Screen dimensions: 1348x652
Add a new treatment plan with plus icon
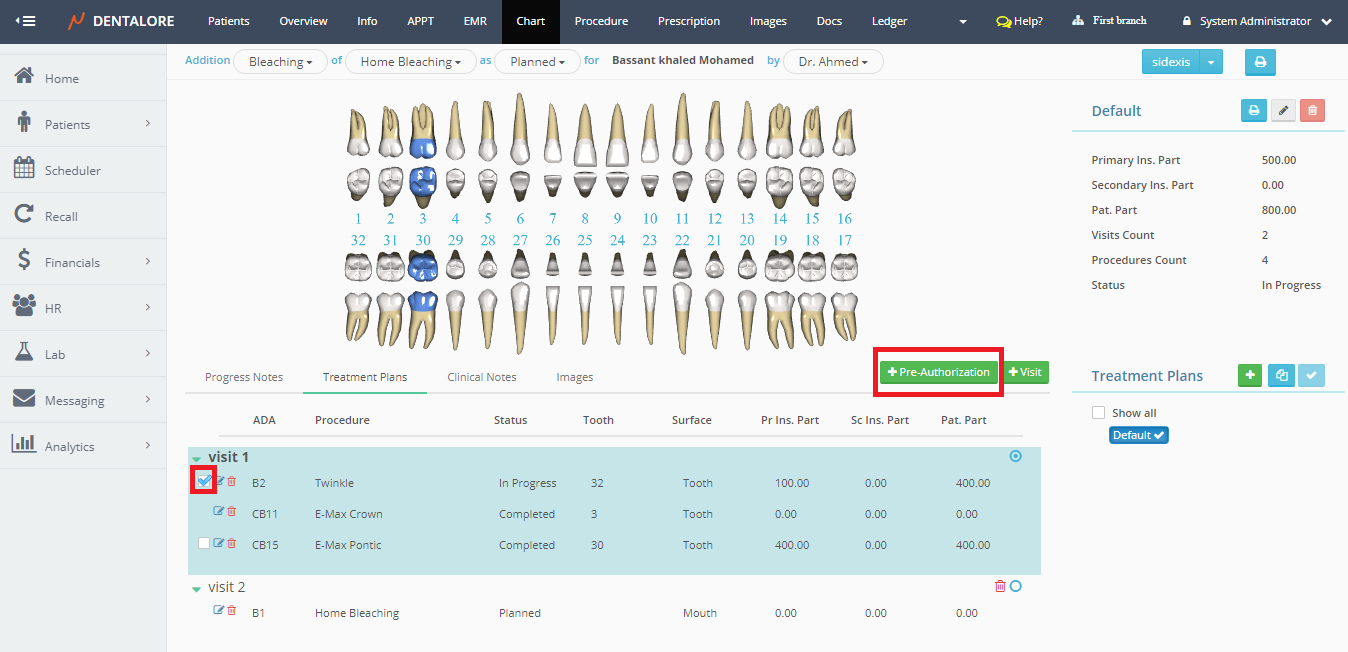(1250, 376)
